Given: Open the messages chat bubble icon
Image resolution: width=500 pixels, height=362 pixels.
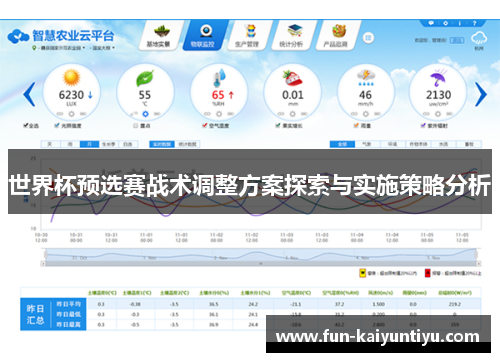Looking at the screenshot, I should click(x=431, y=23).
